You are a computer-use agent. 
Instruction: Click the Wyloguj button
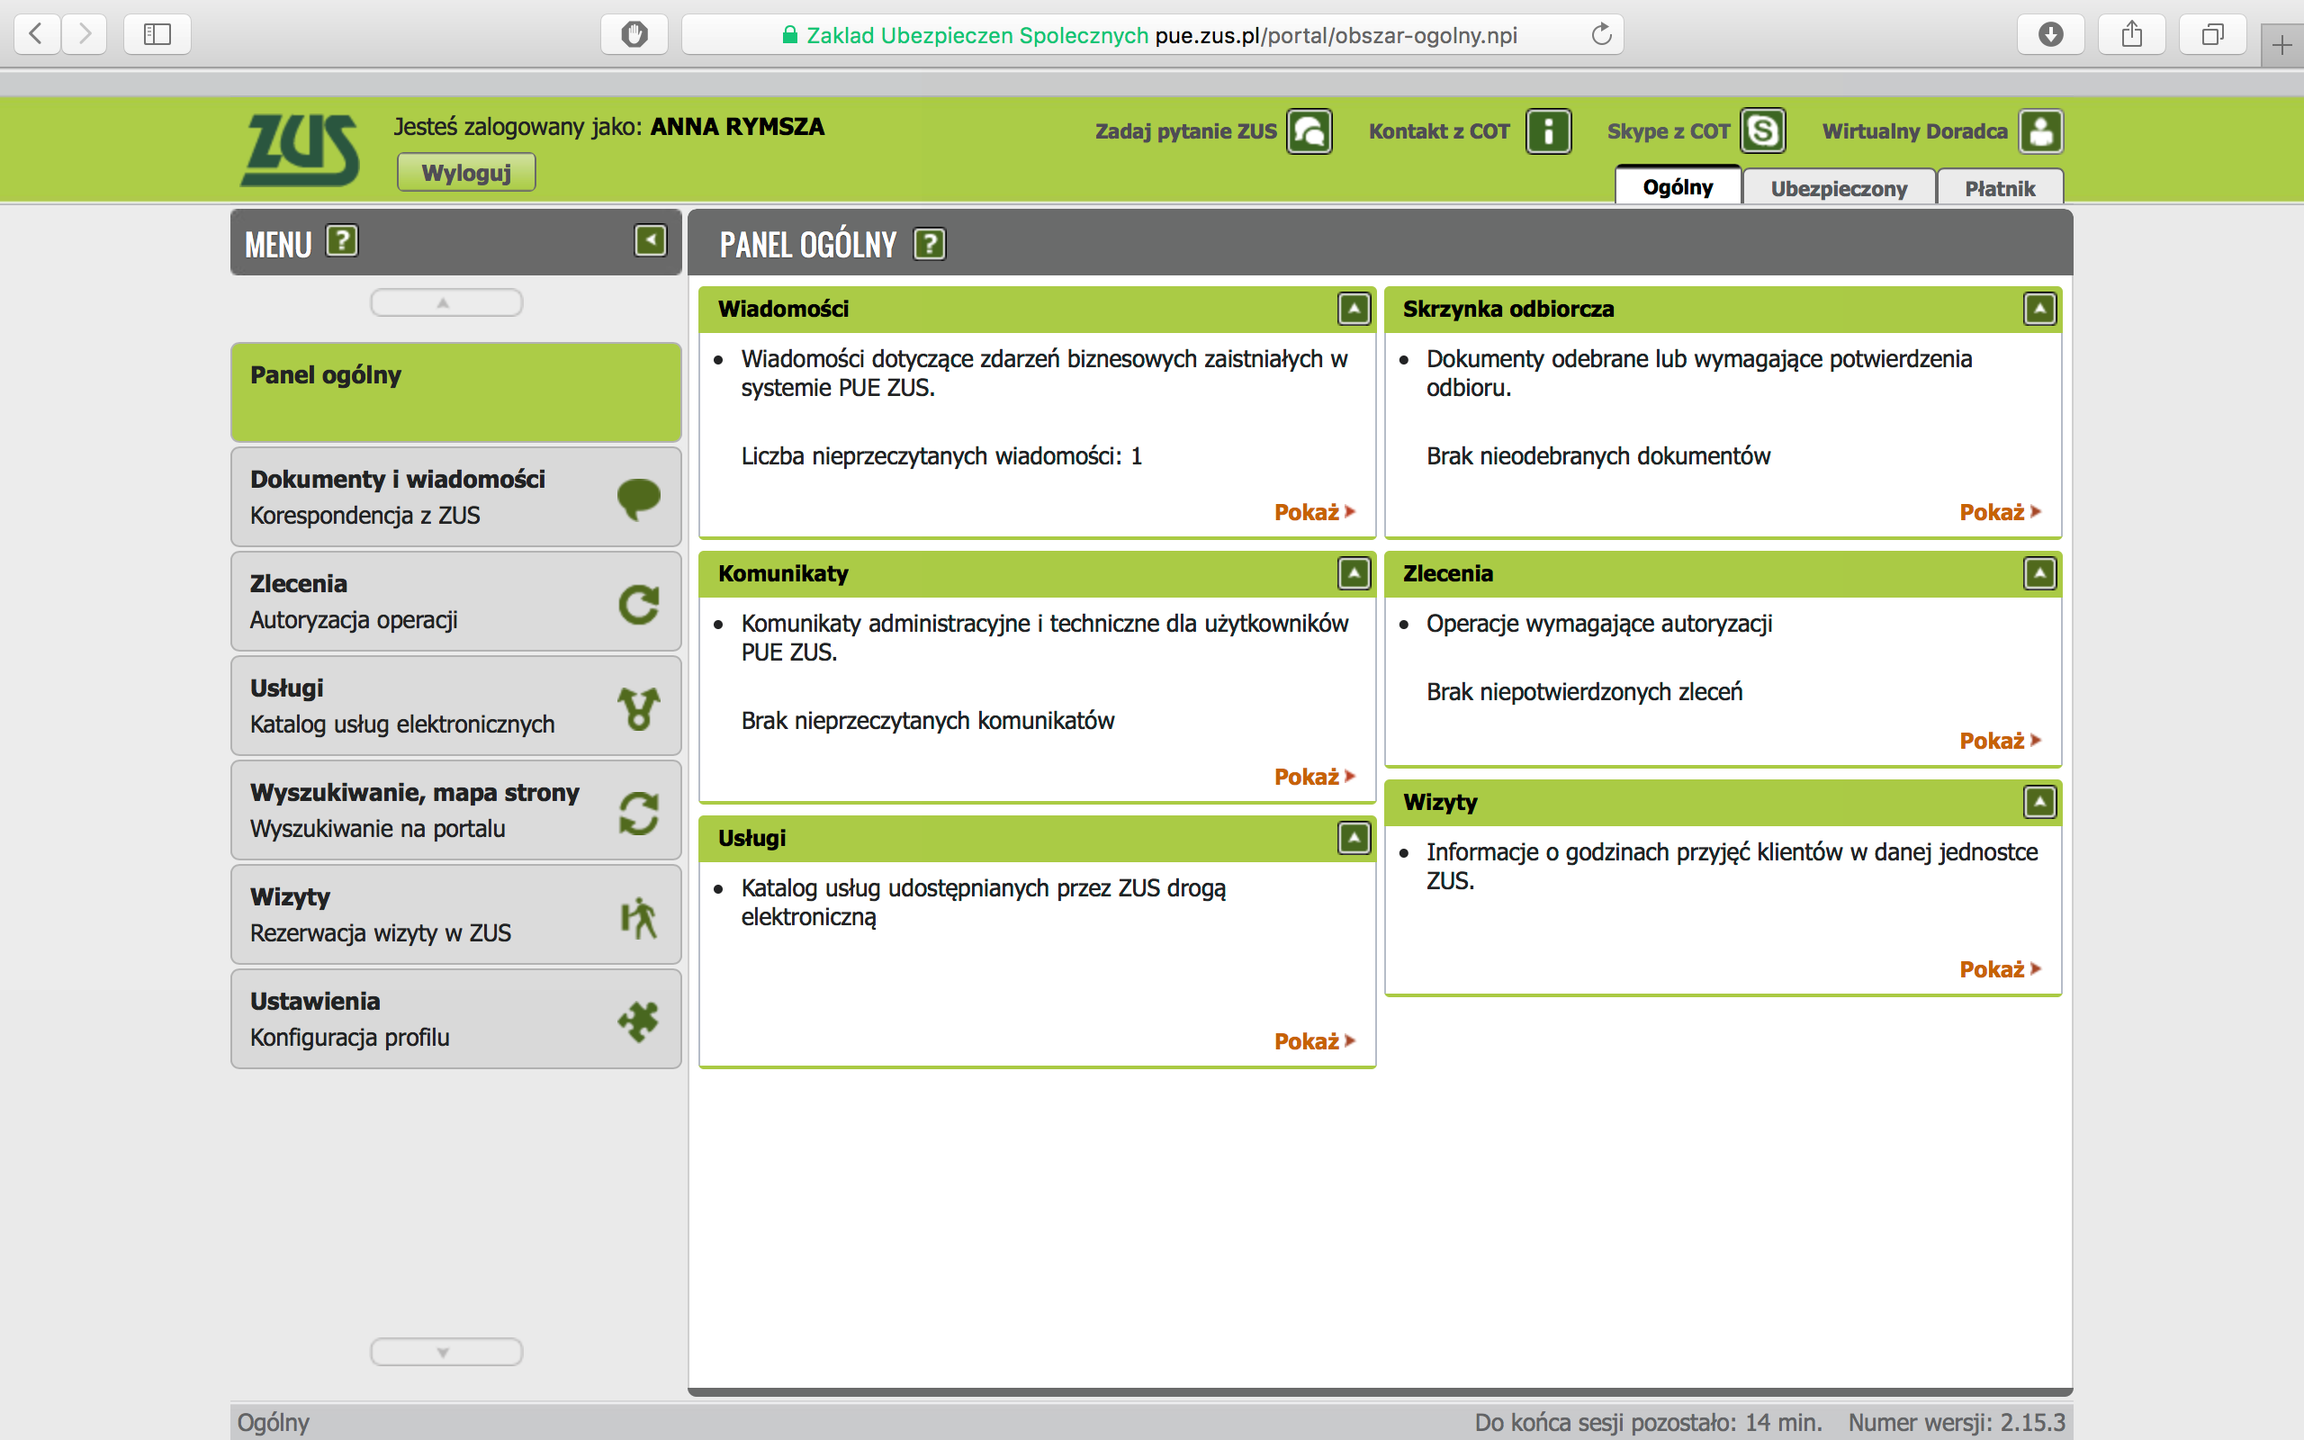466,172
